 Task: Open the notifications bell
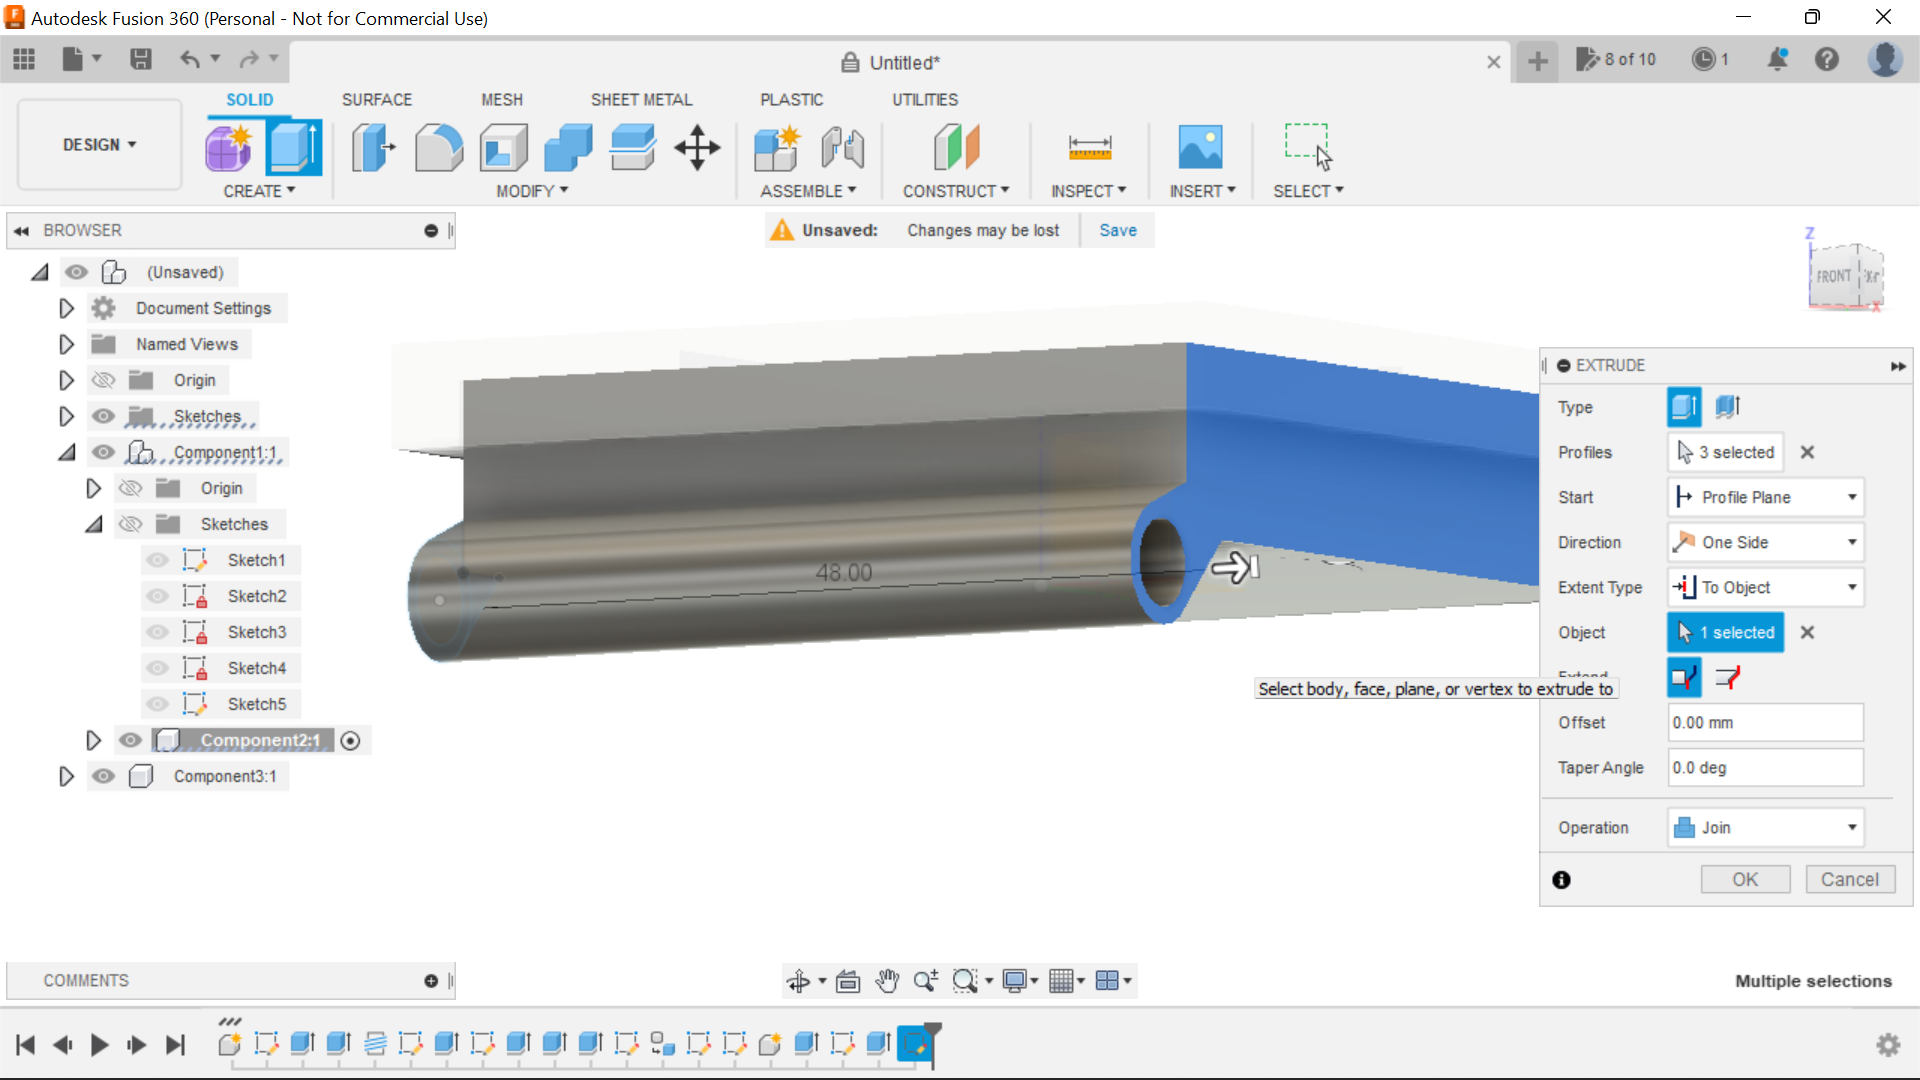(1777, 60)
